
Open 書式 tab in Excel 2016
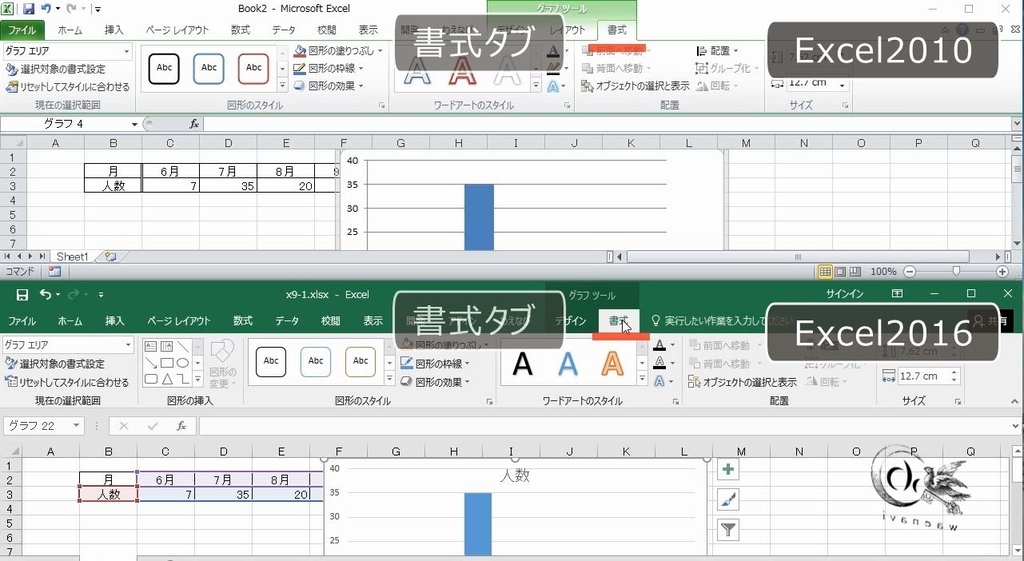pyautogui.click(x=618, y=321)
